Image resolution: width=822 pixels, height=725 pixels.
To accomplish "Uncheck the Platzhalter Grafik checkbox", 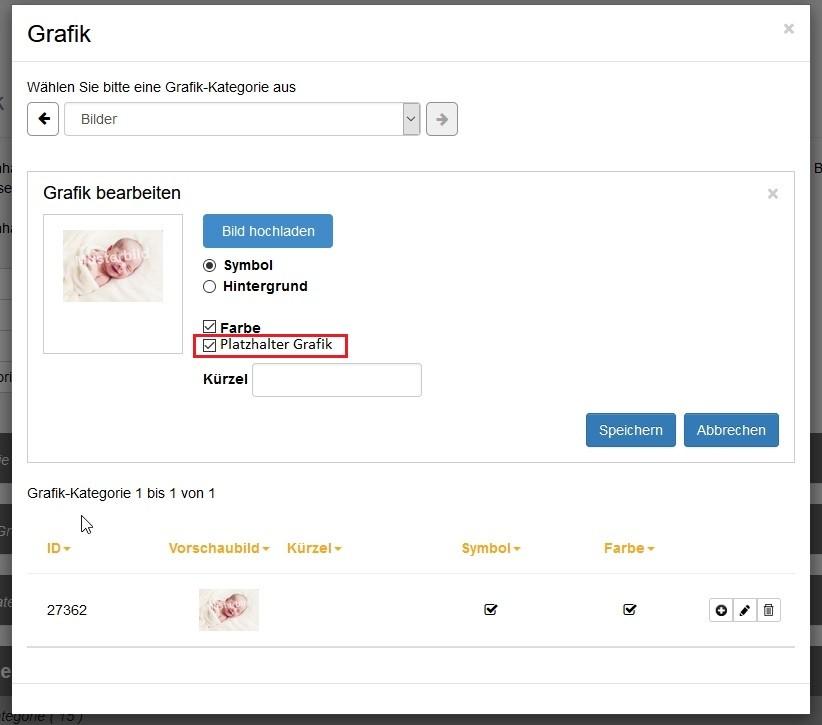I will click(209, 345).
